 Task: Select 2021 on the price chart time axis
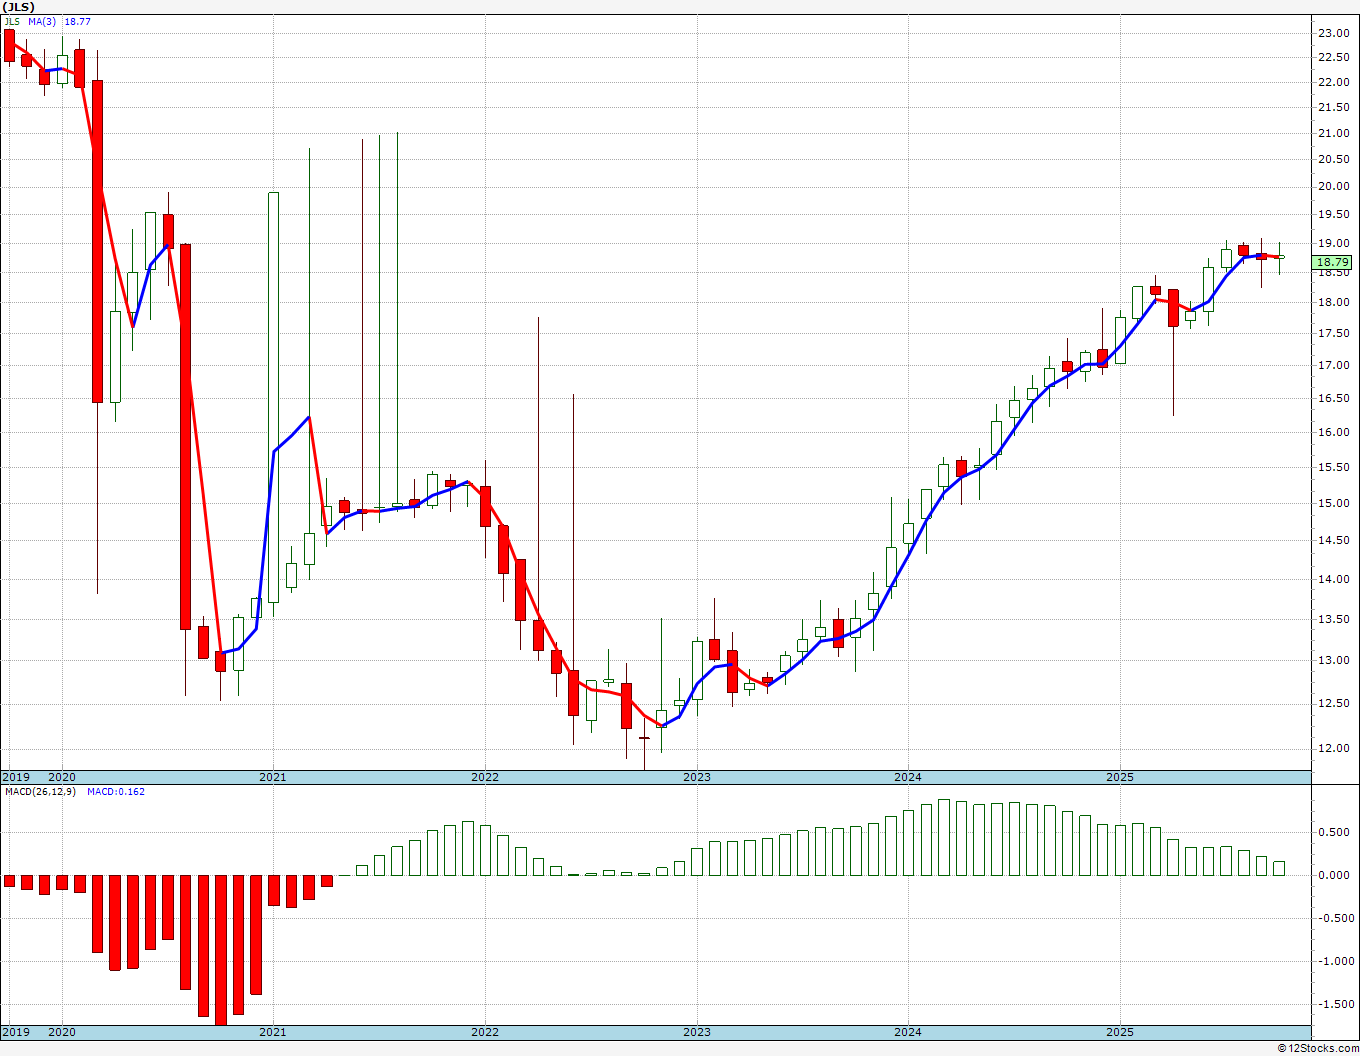click(x=273, y=777)
